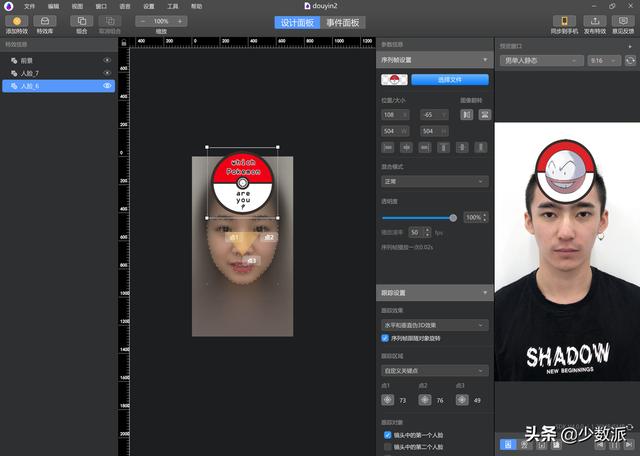Click the zoom-in plus button

pos(180,21)
